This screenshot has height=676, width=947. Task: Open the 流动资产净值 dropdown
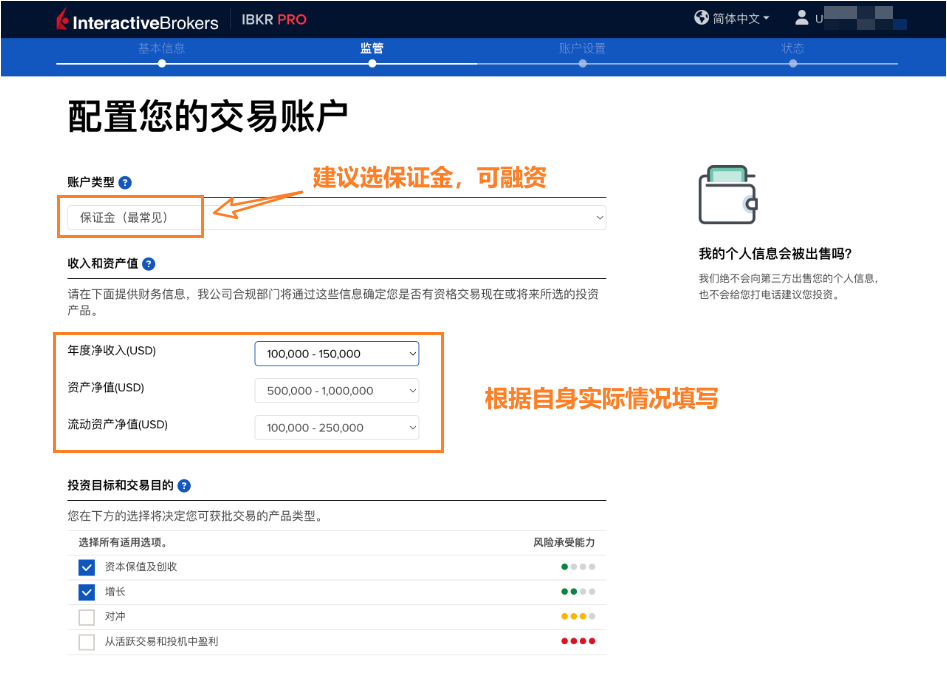337,428
